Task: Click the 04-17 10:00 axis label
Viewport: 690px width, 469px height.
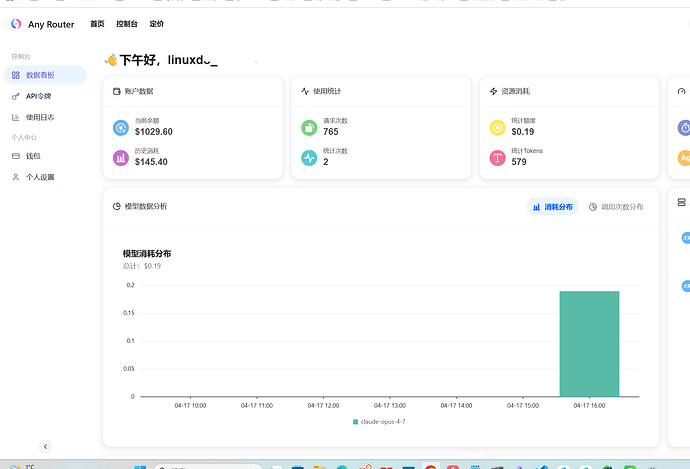Action: pos(190,405)
